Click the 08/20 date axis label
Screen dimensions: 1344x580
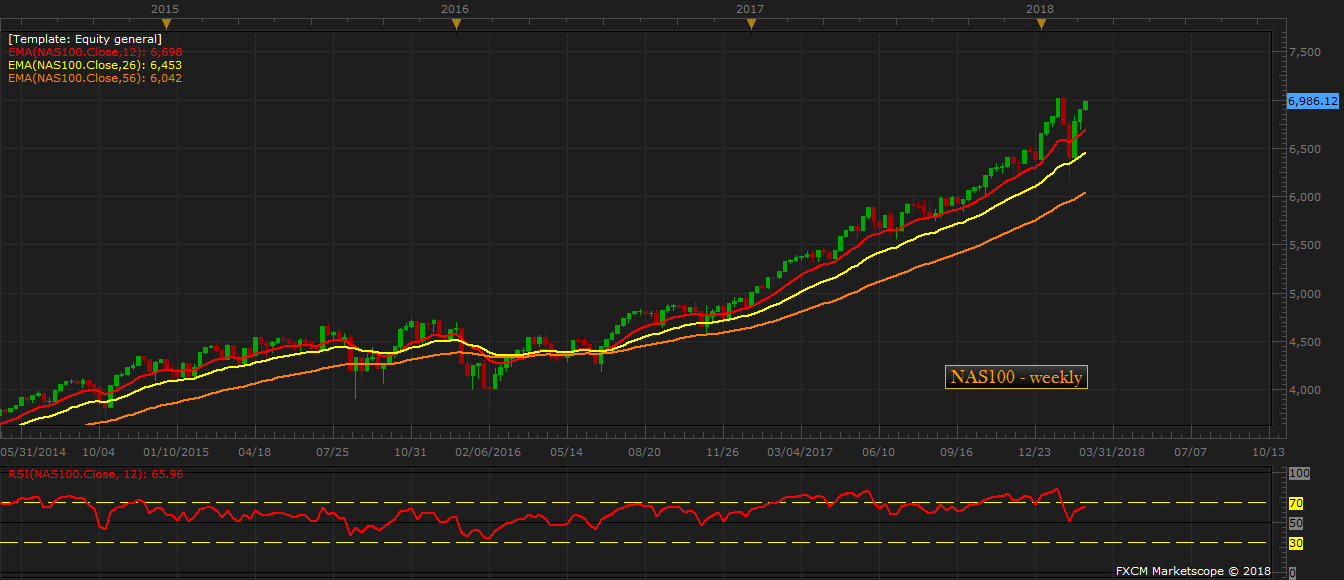[x=644, y=452]
